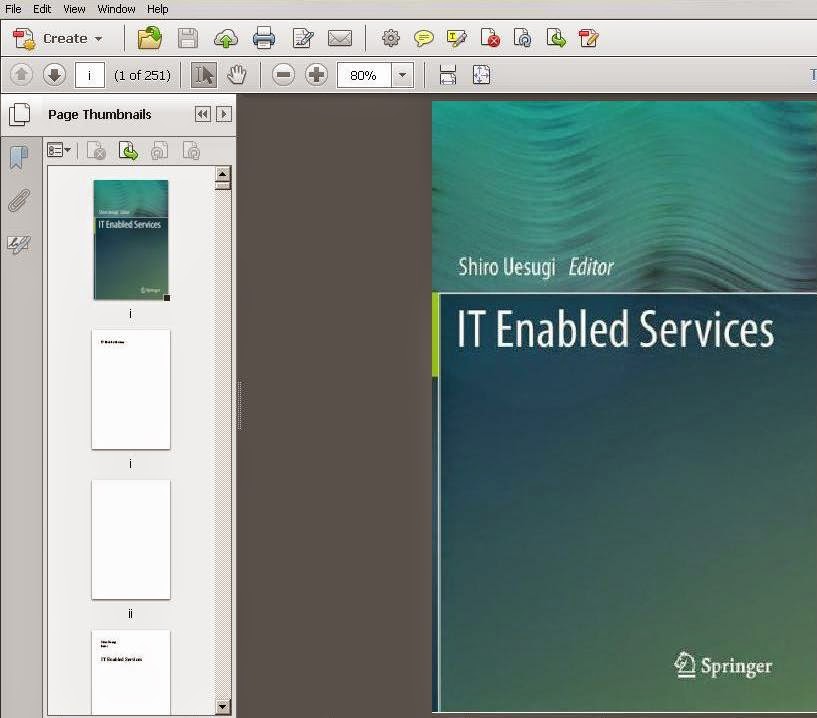
Task: Select the Highlight text tool
Action: 456,39
